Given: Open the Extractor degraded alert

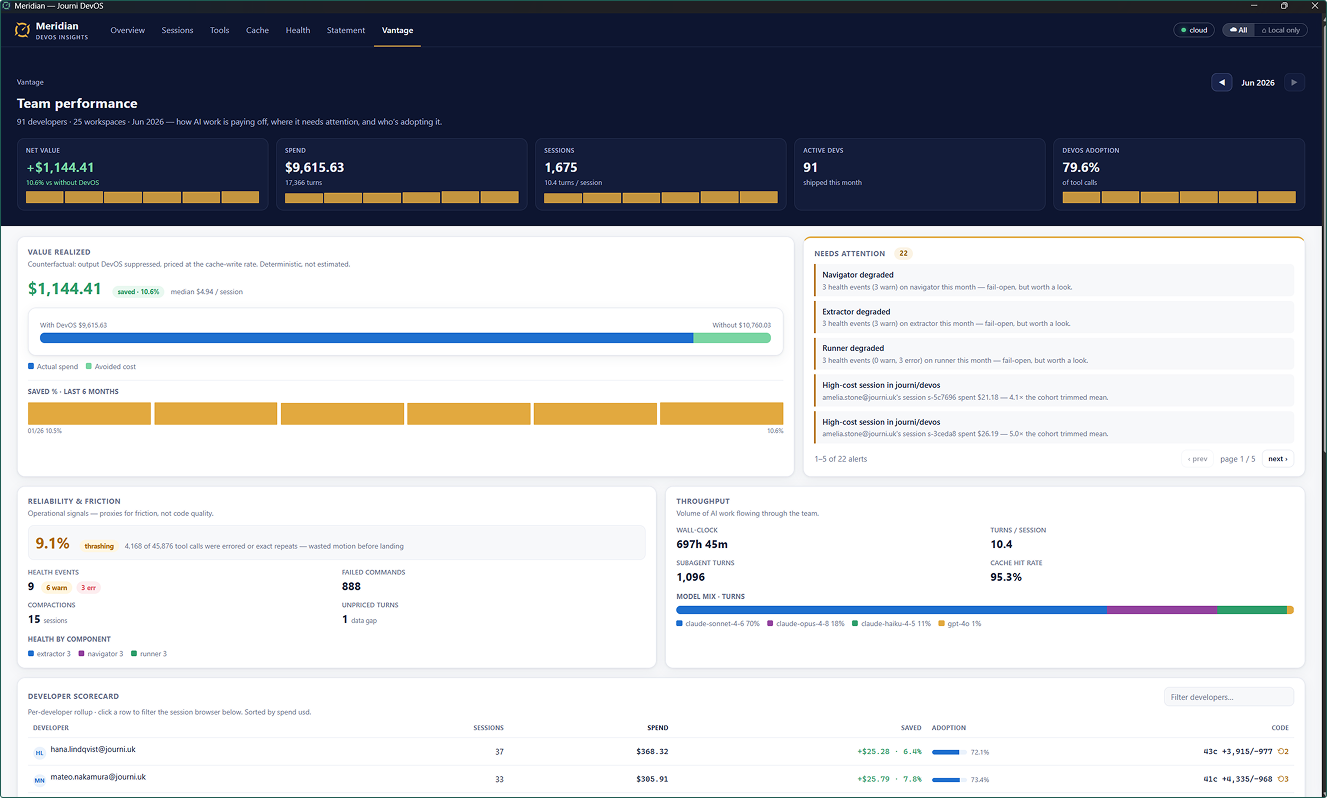Looking at the screenshot, I should [1054, 317].
